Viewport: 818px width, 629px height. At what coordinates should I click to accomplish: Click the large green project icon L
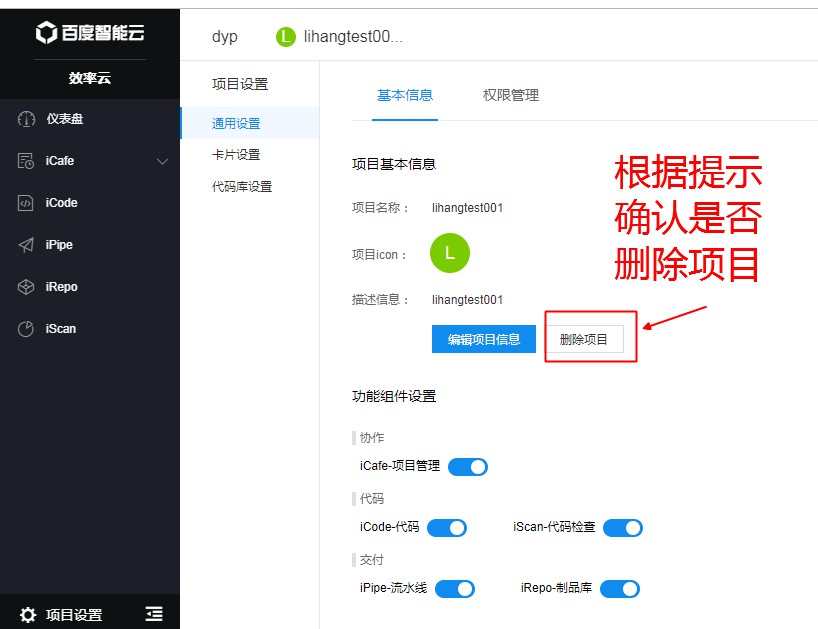450,253
